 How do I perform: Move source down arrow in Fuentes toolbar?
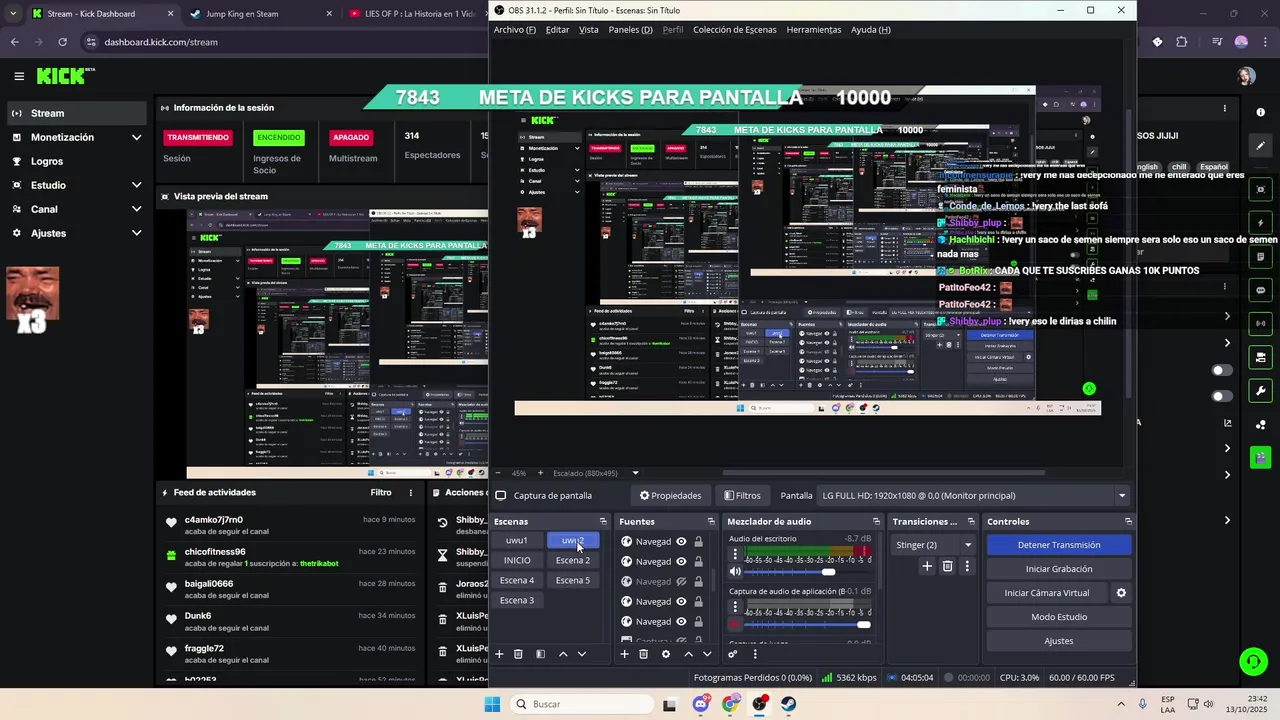click(x=707, y=654)
